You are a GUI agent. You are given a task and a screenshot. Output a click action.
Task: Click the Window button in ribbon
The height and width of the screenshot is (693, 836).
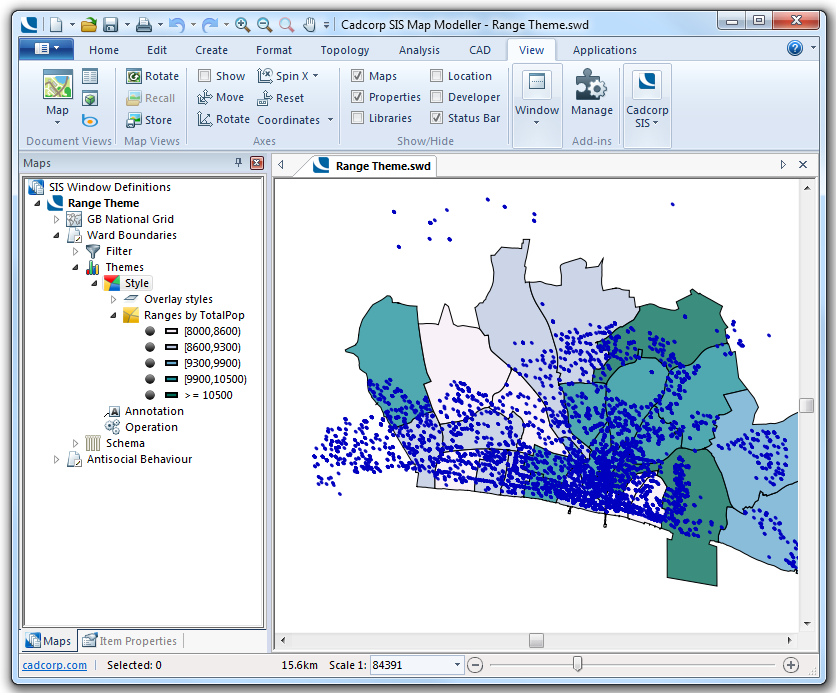click(x=537, y=97)
